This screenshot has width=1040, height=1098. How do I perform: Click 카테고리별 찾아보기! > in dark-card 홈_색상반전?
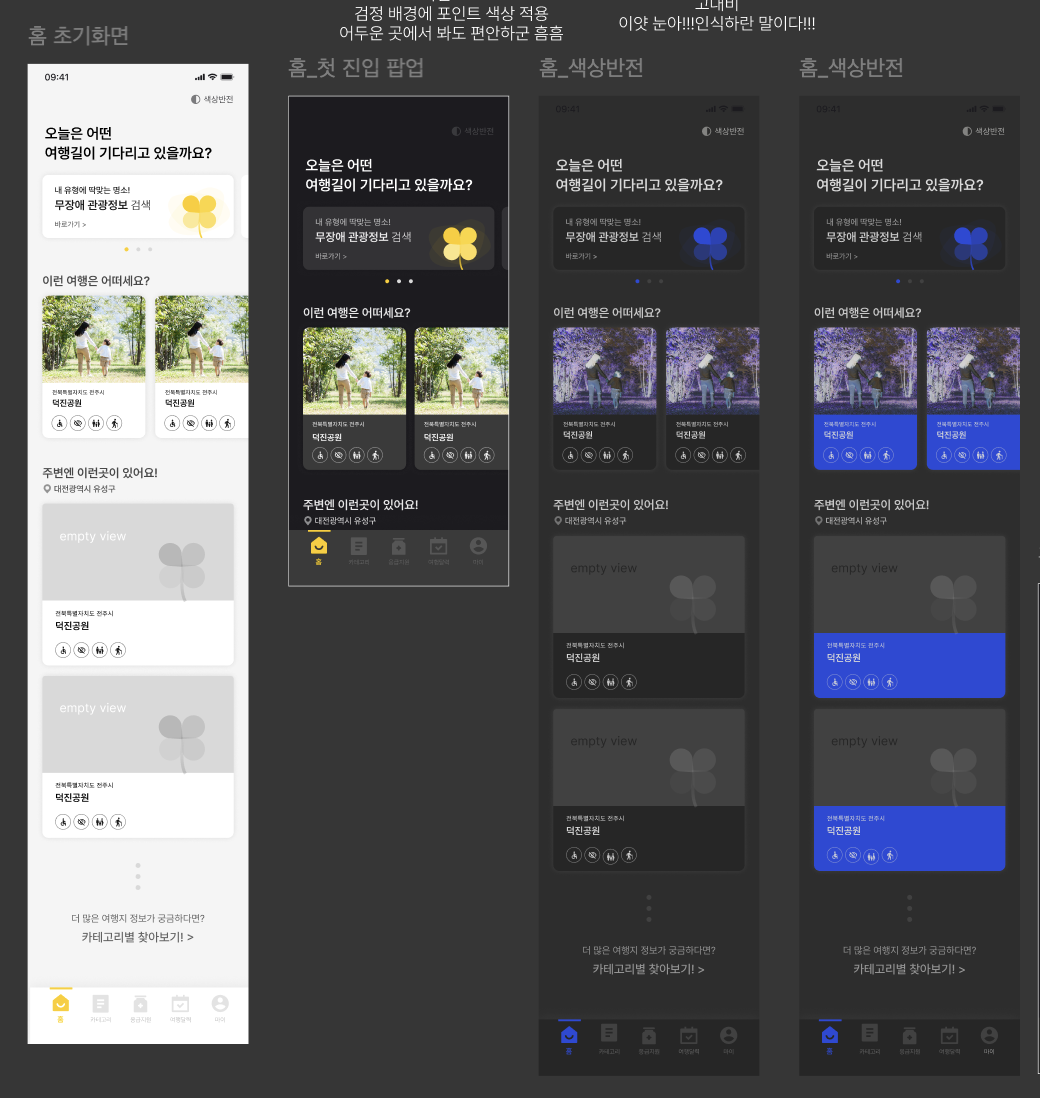(649, 969)
